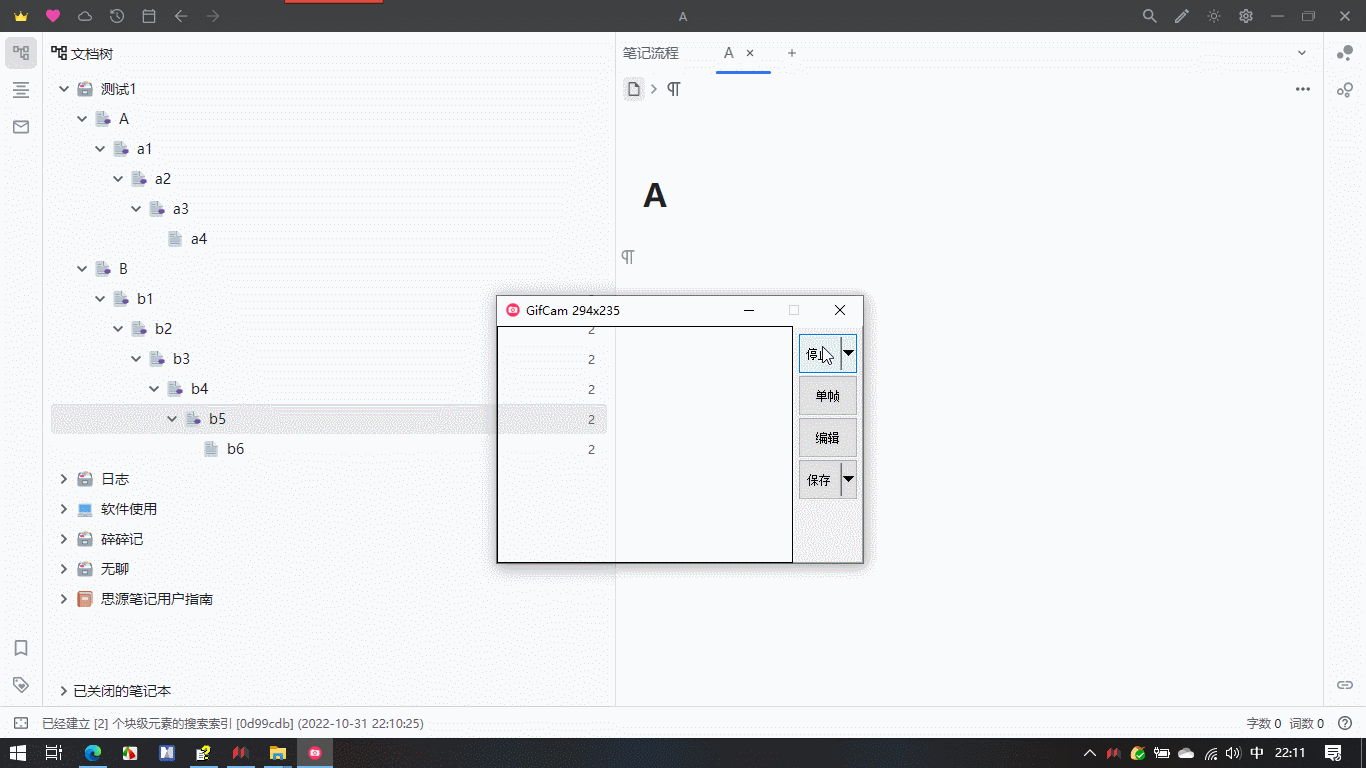Click the document icon in breadcrumb

pos(634,89)
